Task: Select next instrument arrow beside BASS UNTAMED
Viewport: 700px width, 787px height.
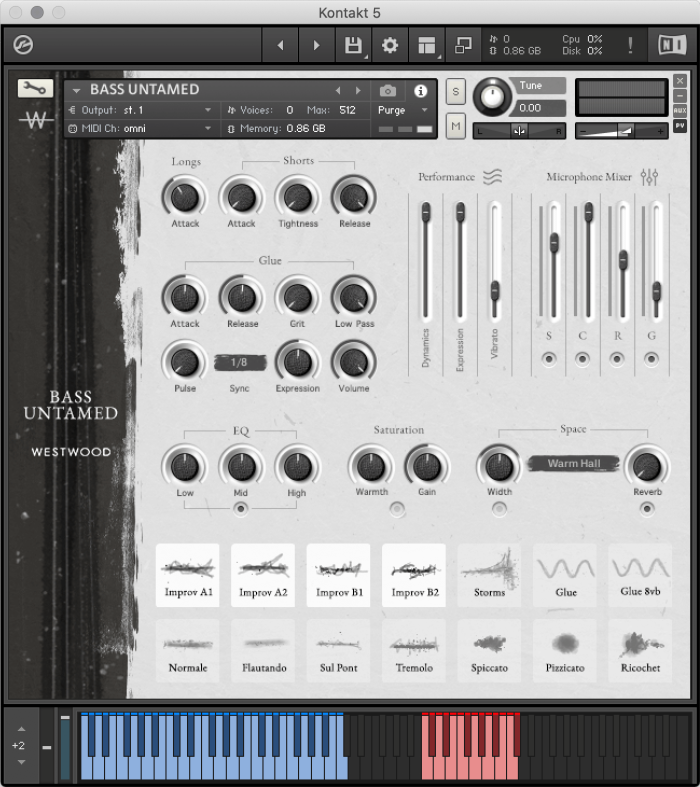Action: coord(358,91)
